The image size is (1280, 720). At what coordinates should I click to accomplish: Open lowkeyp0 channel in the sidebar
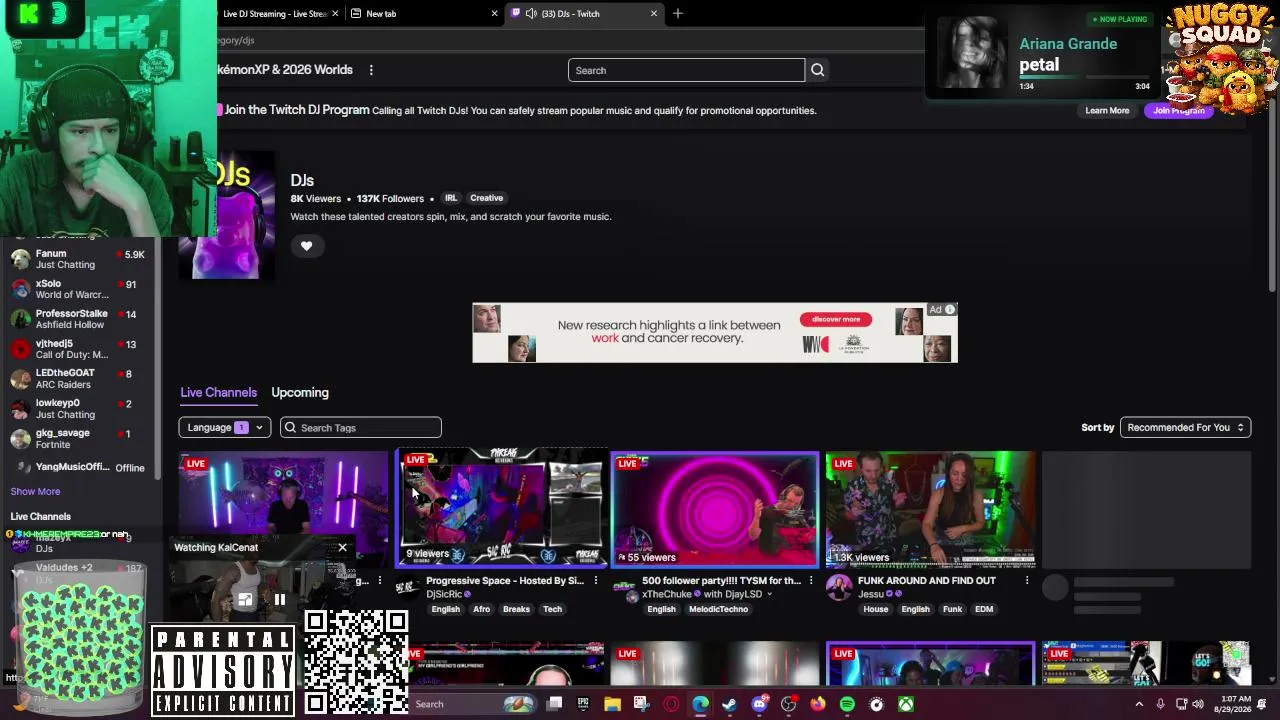(x=80, y=408)
